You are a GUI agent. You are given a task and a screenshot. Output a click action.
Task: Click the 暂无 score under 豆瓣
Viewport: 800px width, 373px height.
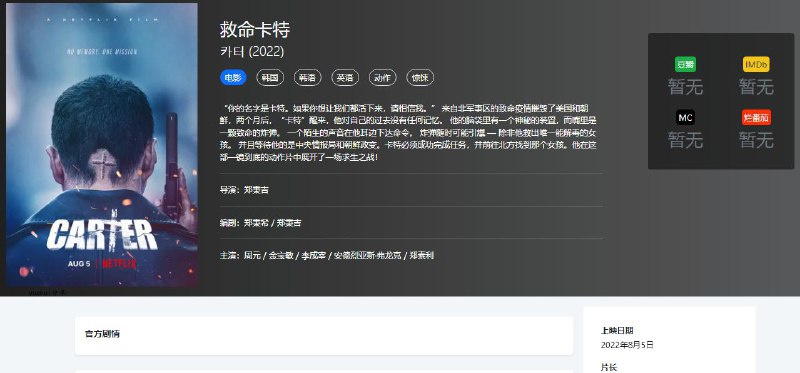click(685, 86)
